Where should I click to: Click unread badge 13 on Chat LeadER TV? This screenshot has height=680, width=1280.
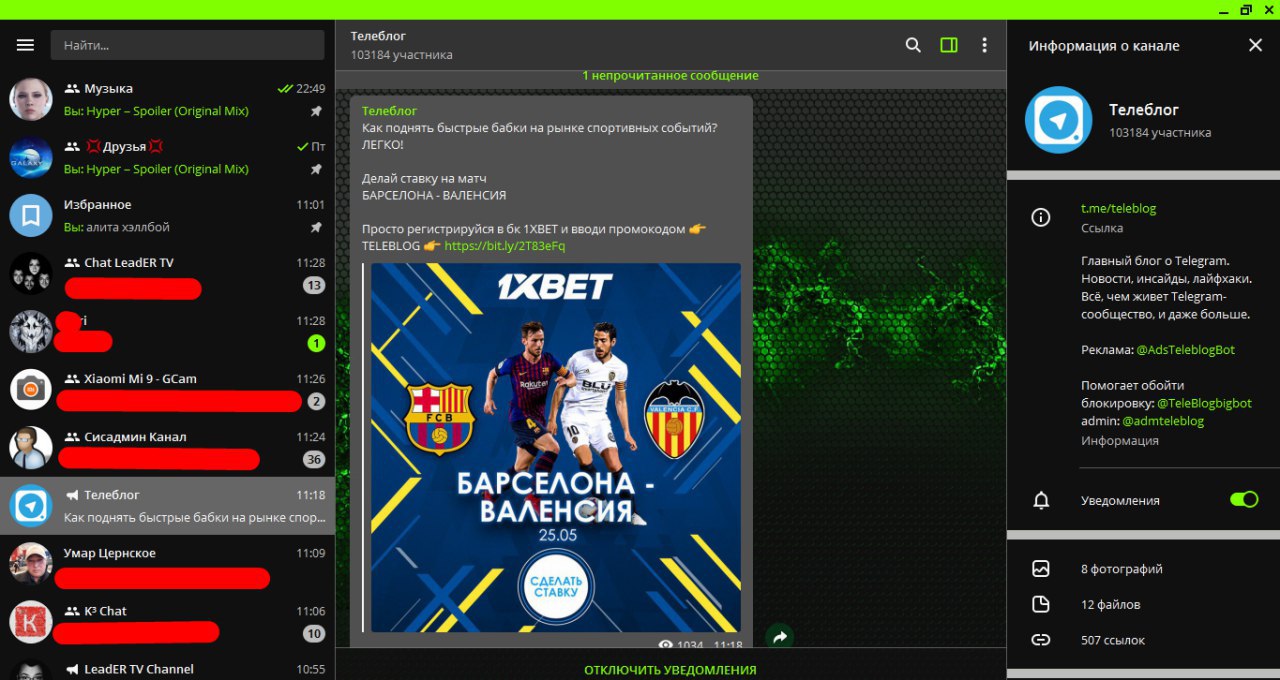coord(314,286)
